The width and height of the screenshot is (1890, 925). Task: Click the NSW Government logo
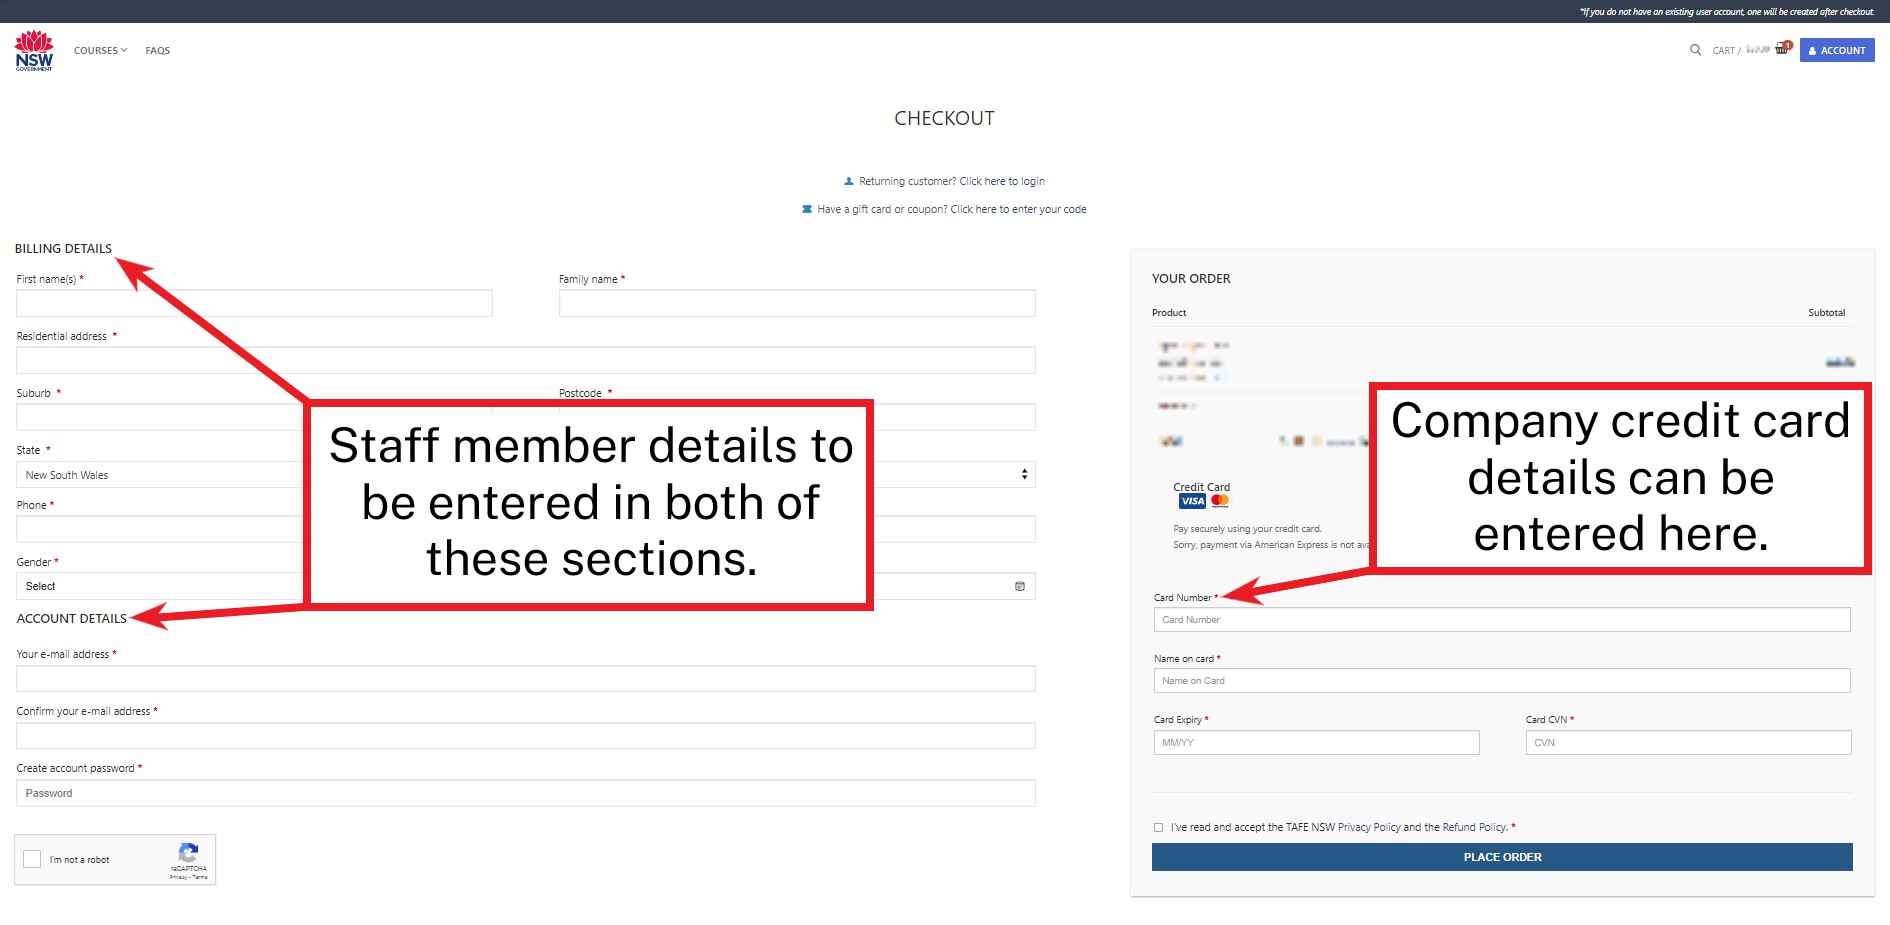34,50
